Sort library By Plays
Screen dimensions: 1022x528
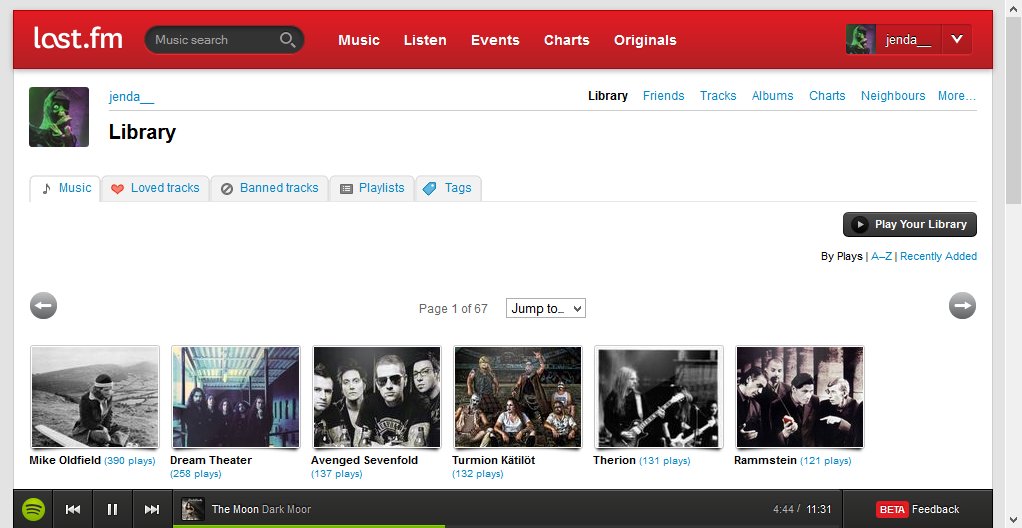[841, 256]
